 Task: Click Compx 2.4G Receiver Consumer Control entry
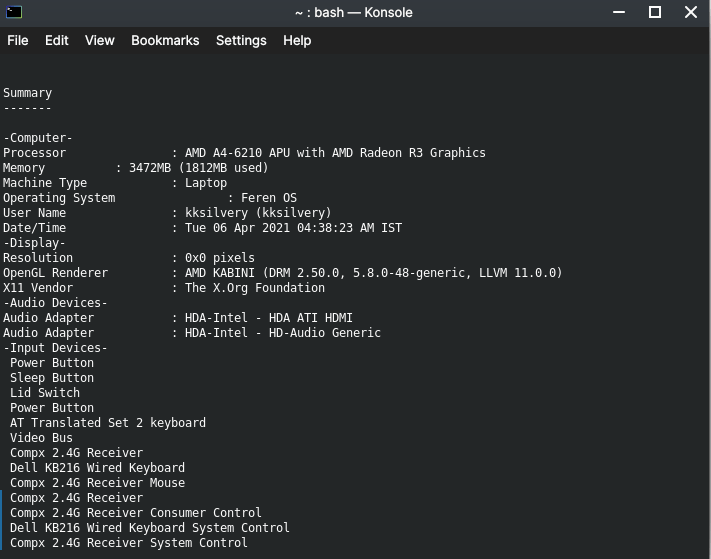pos(136,512)
